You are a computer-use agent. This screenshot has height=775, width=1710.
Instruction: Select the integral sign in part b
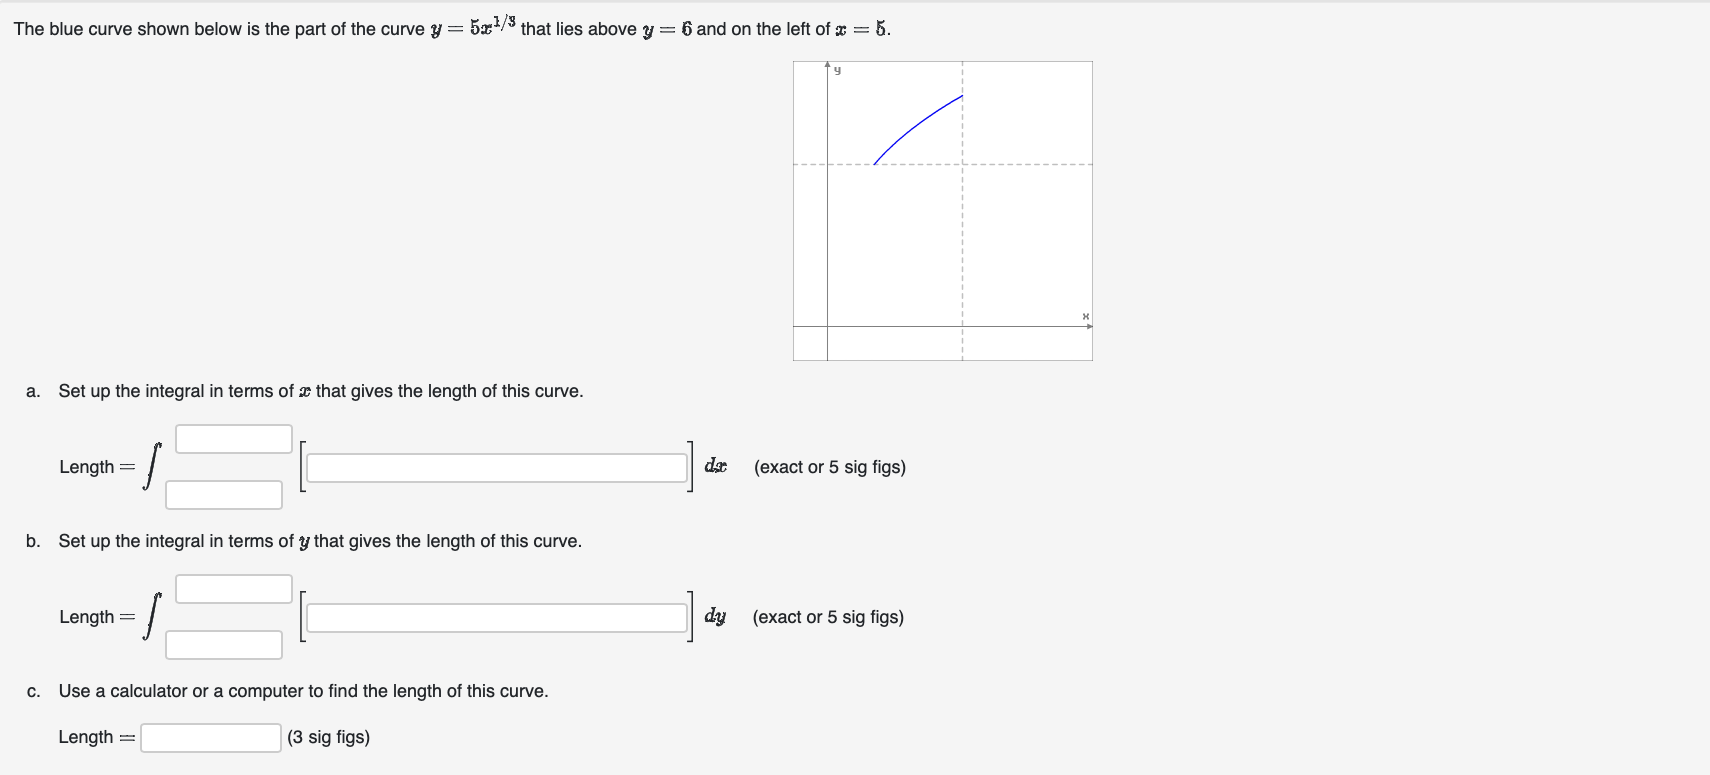pos(150,616)
